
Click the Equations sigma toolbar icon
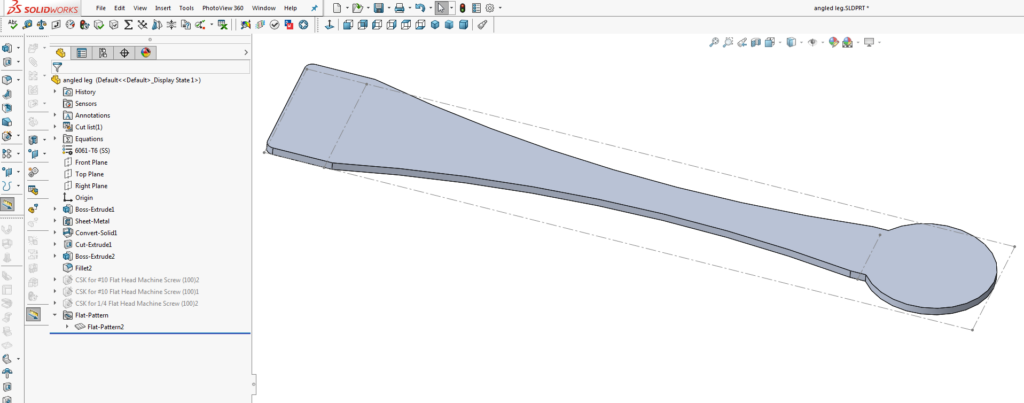point(128,25)
